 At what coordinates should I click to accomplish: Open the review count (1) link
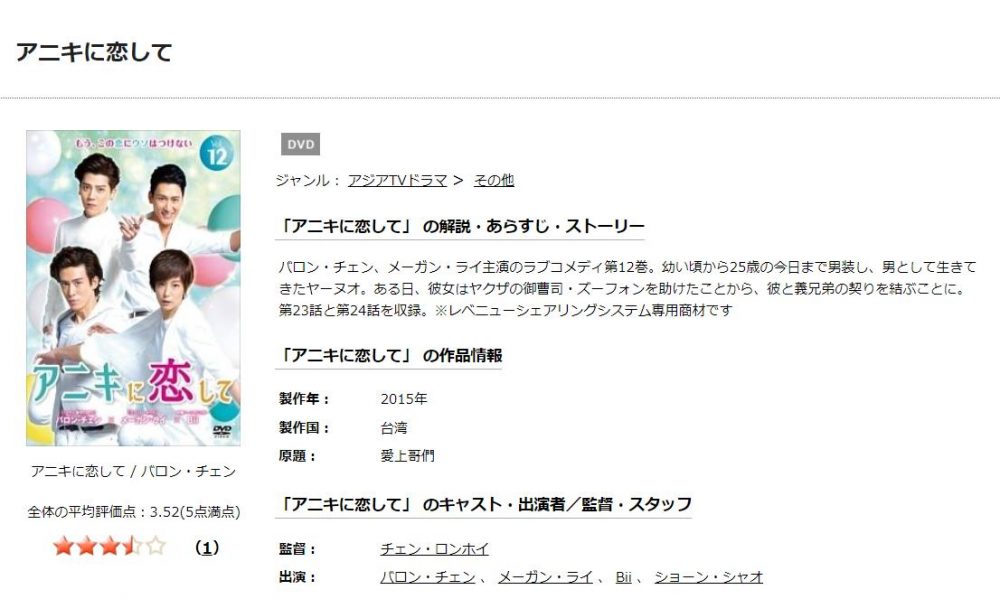(x=207, y=547)
